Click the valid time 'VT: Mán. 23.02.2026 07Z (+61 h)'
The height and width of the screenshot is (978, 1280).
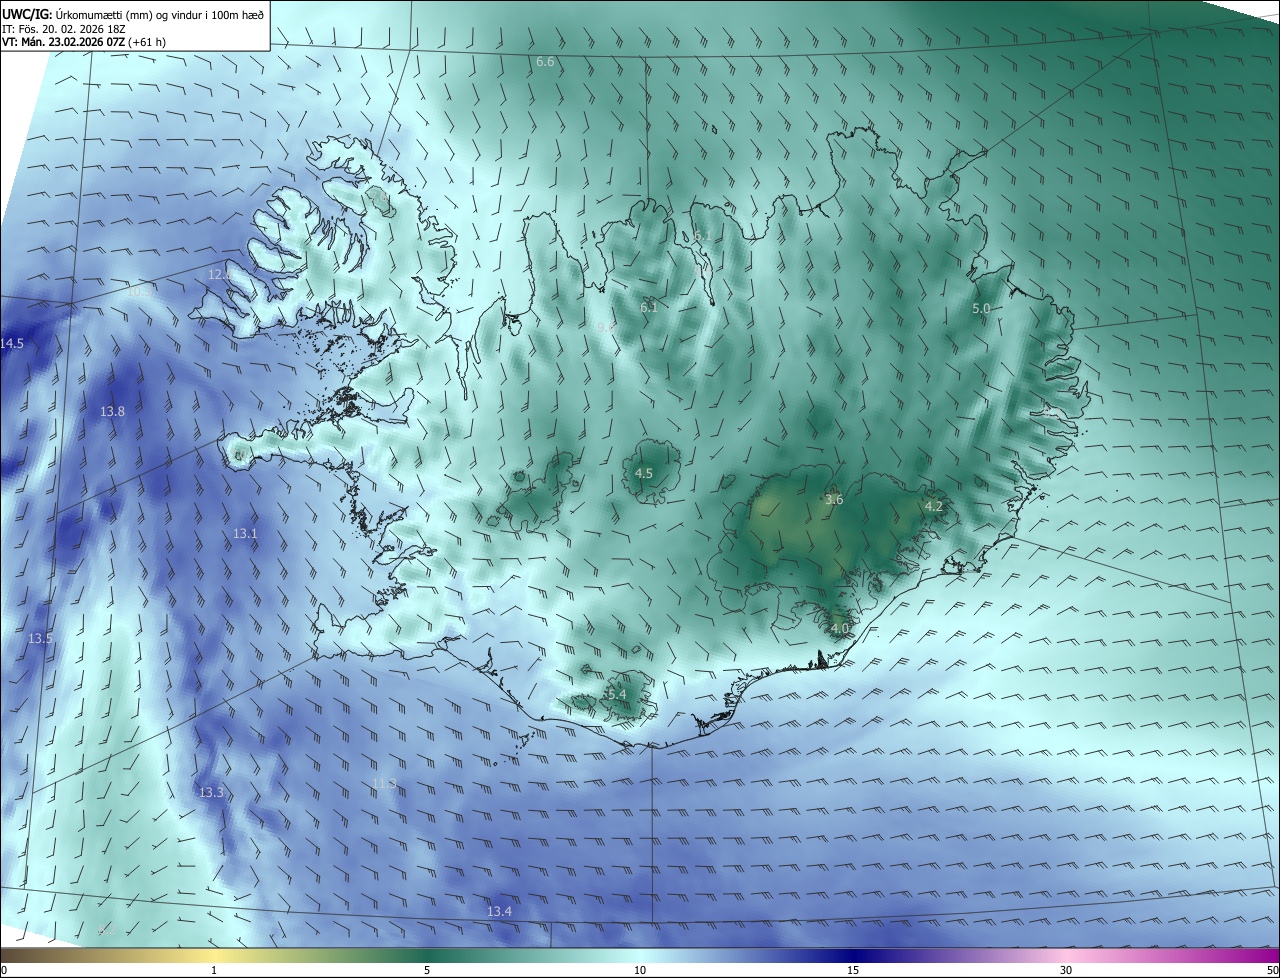point(83,42)
